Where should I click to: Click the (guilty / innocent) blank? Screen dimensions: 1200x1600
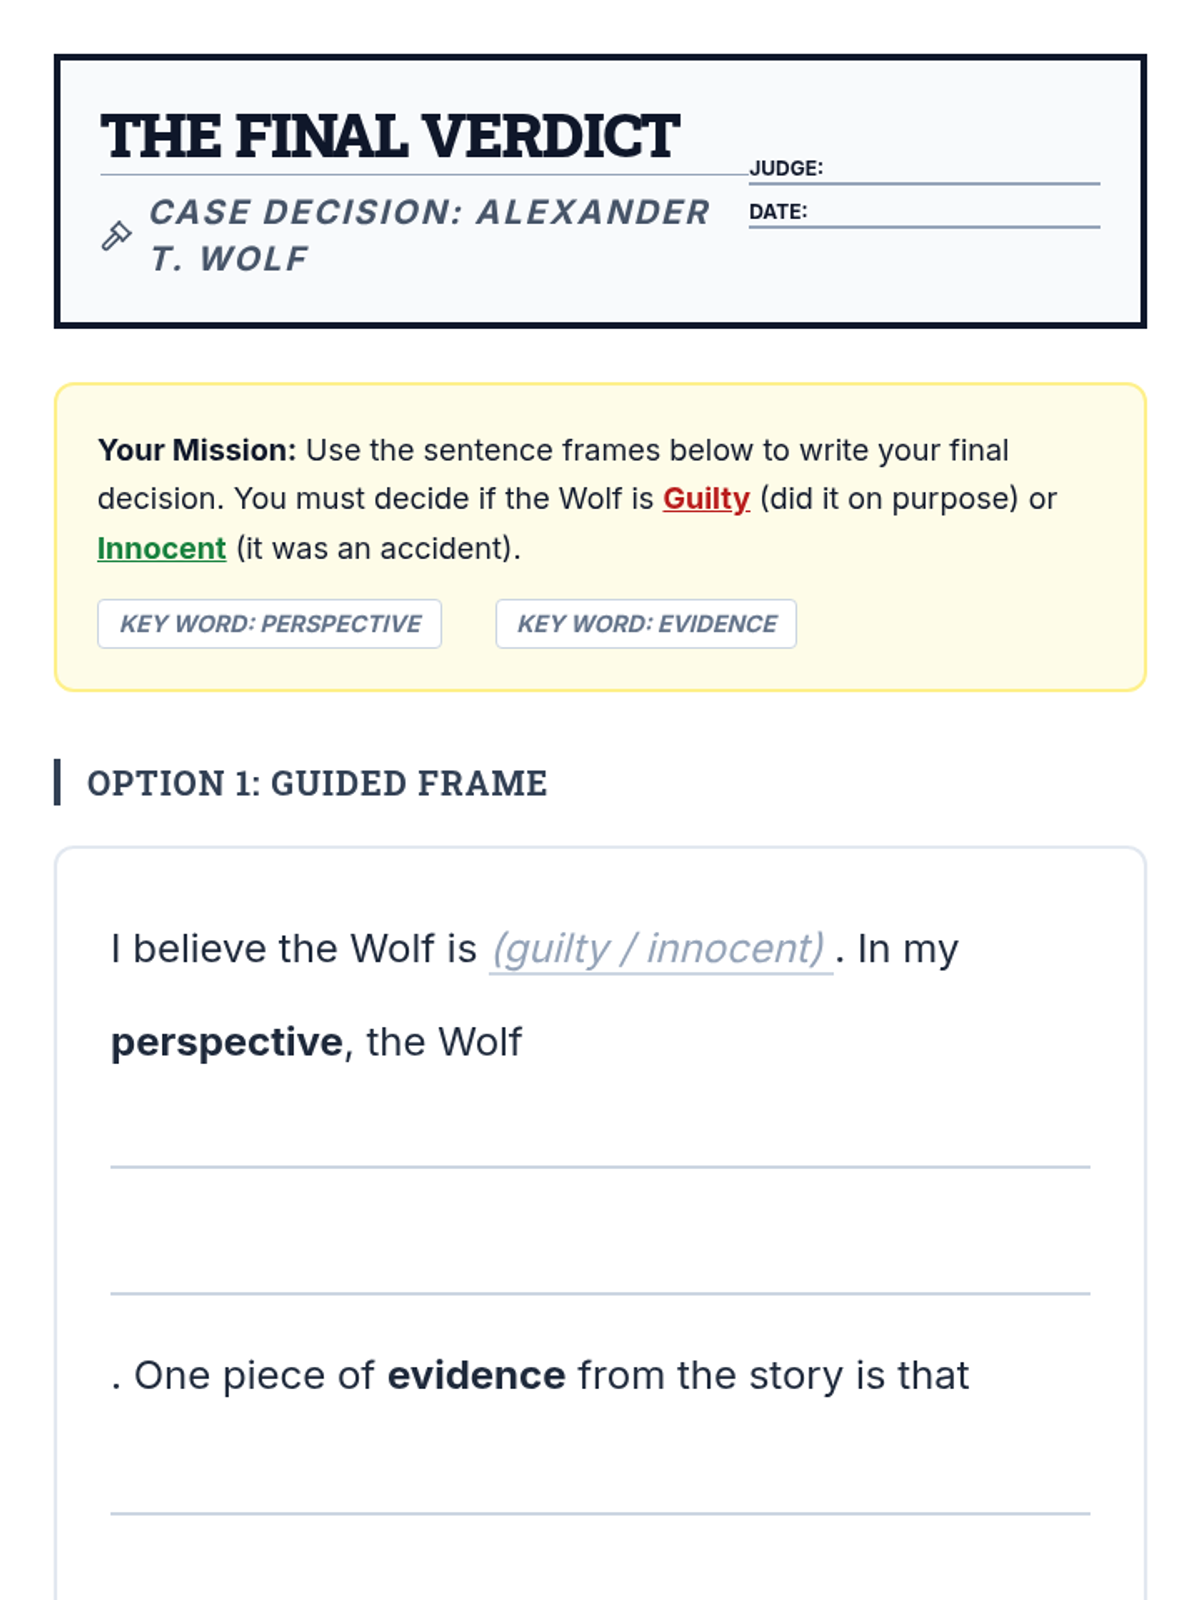click(660, 949)
